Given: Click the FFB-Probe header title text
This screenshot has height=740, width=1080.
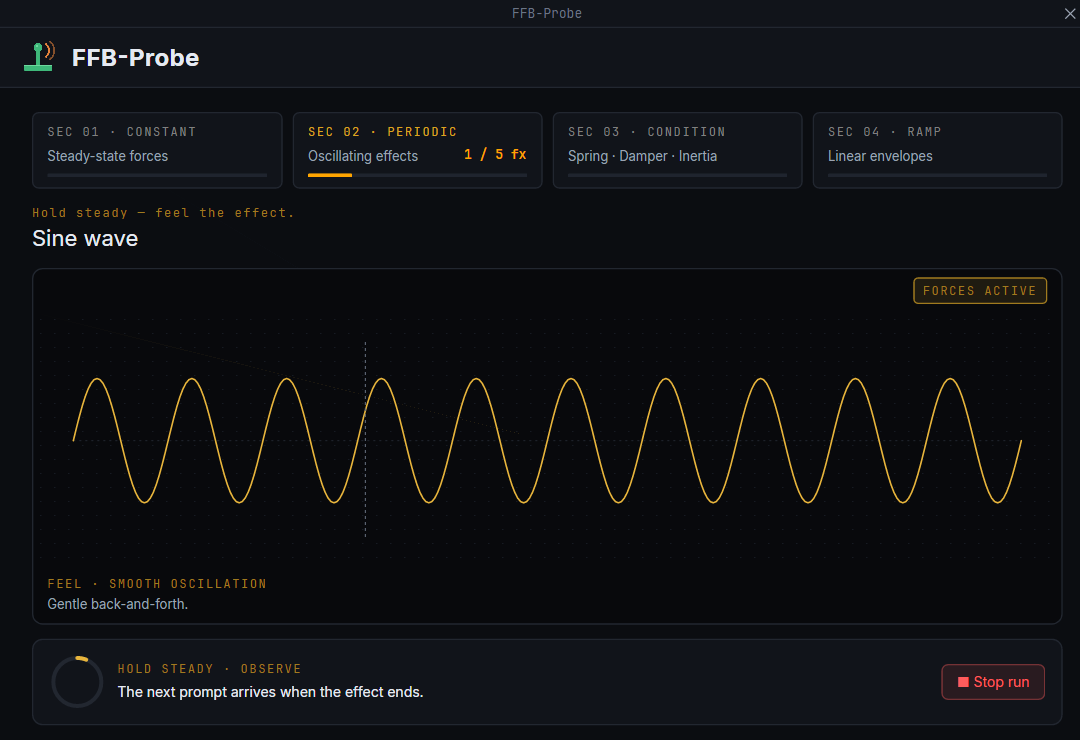Looking at the screenshot, I should 136,58.
